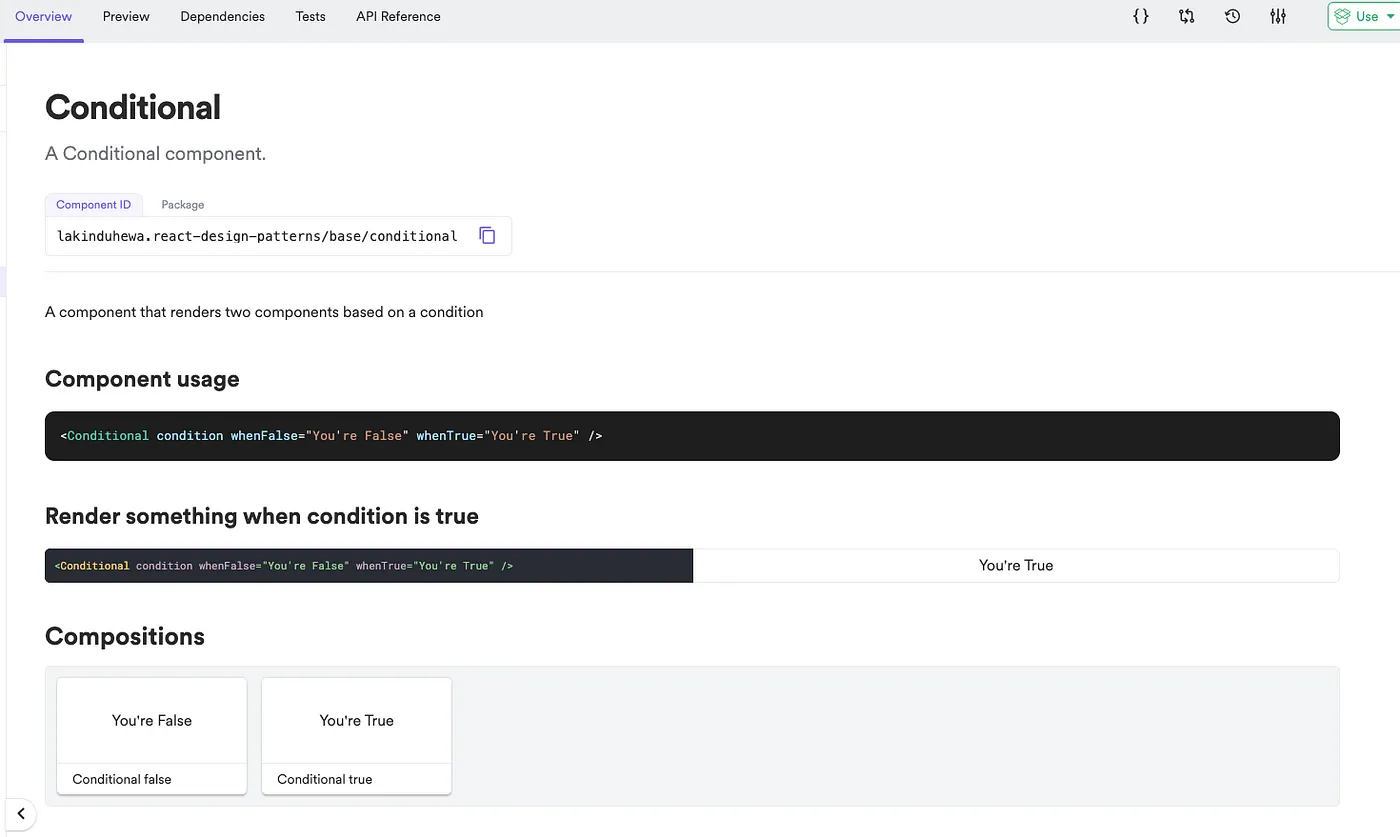Image resolution: width=1400 pixels, height=837 pixels.
Task: Open the Conditional true composition card
Action: [x=356, y=735]
